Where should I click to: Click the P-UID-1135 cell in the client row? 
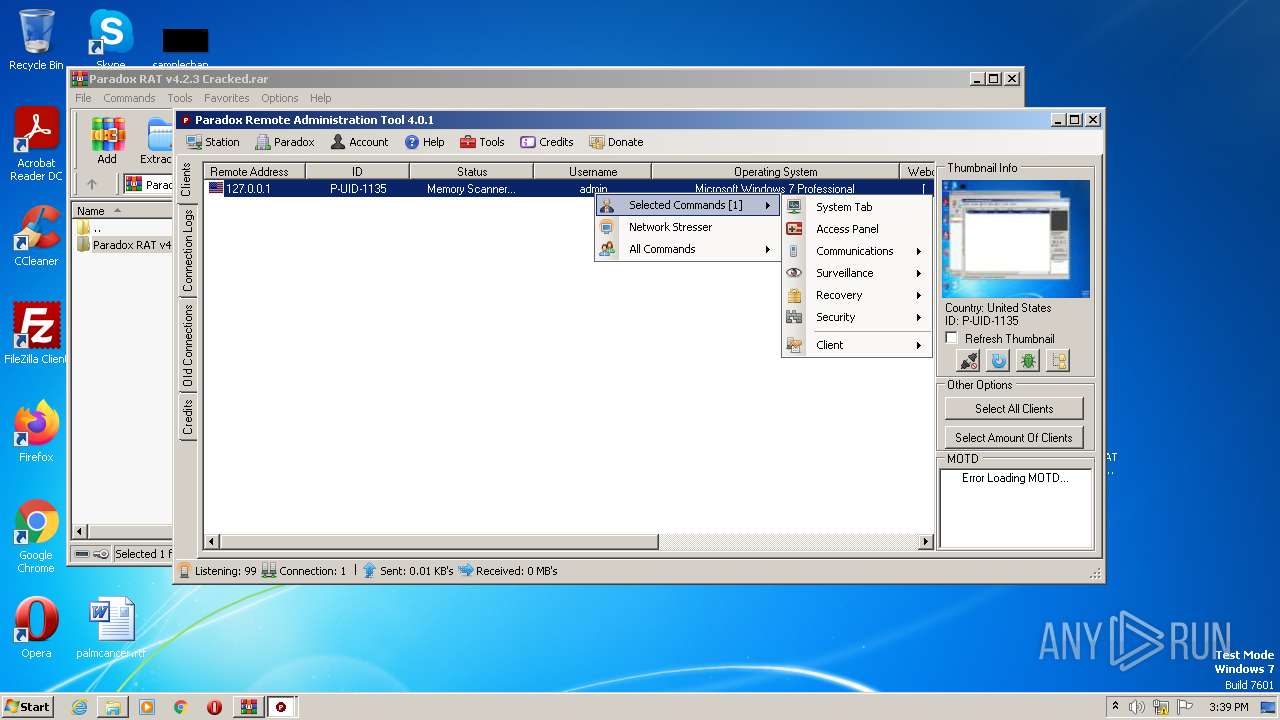click(358, 188)
